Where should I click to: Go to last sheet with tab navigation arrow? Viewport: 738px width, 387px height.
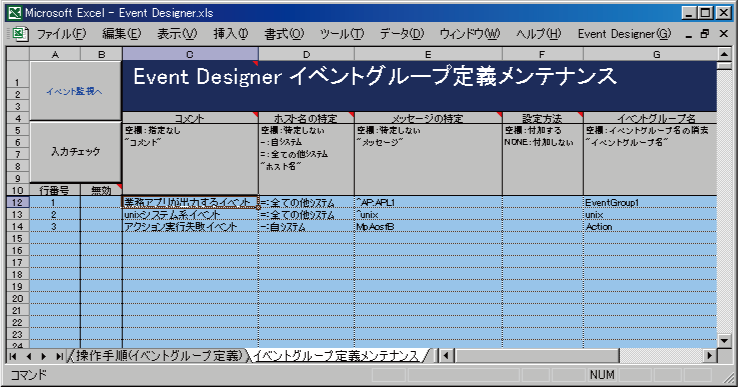pos(59,356)
